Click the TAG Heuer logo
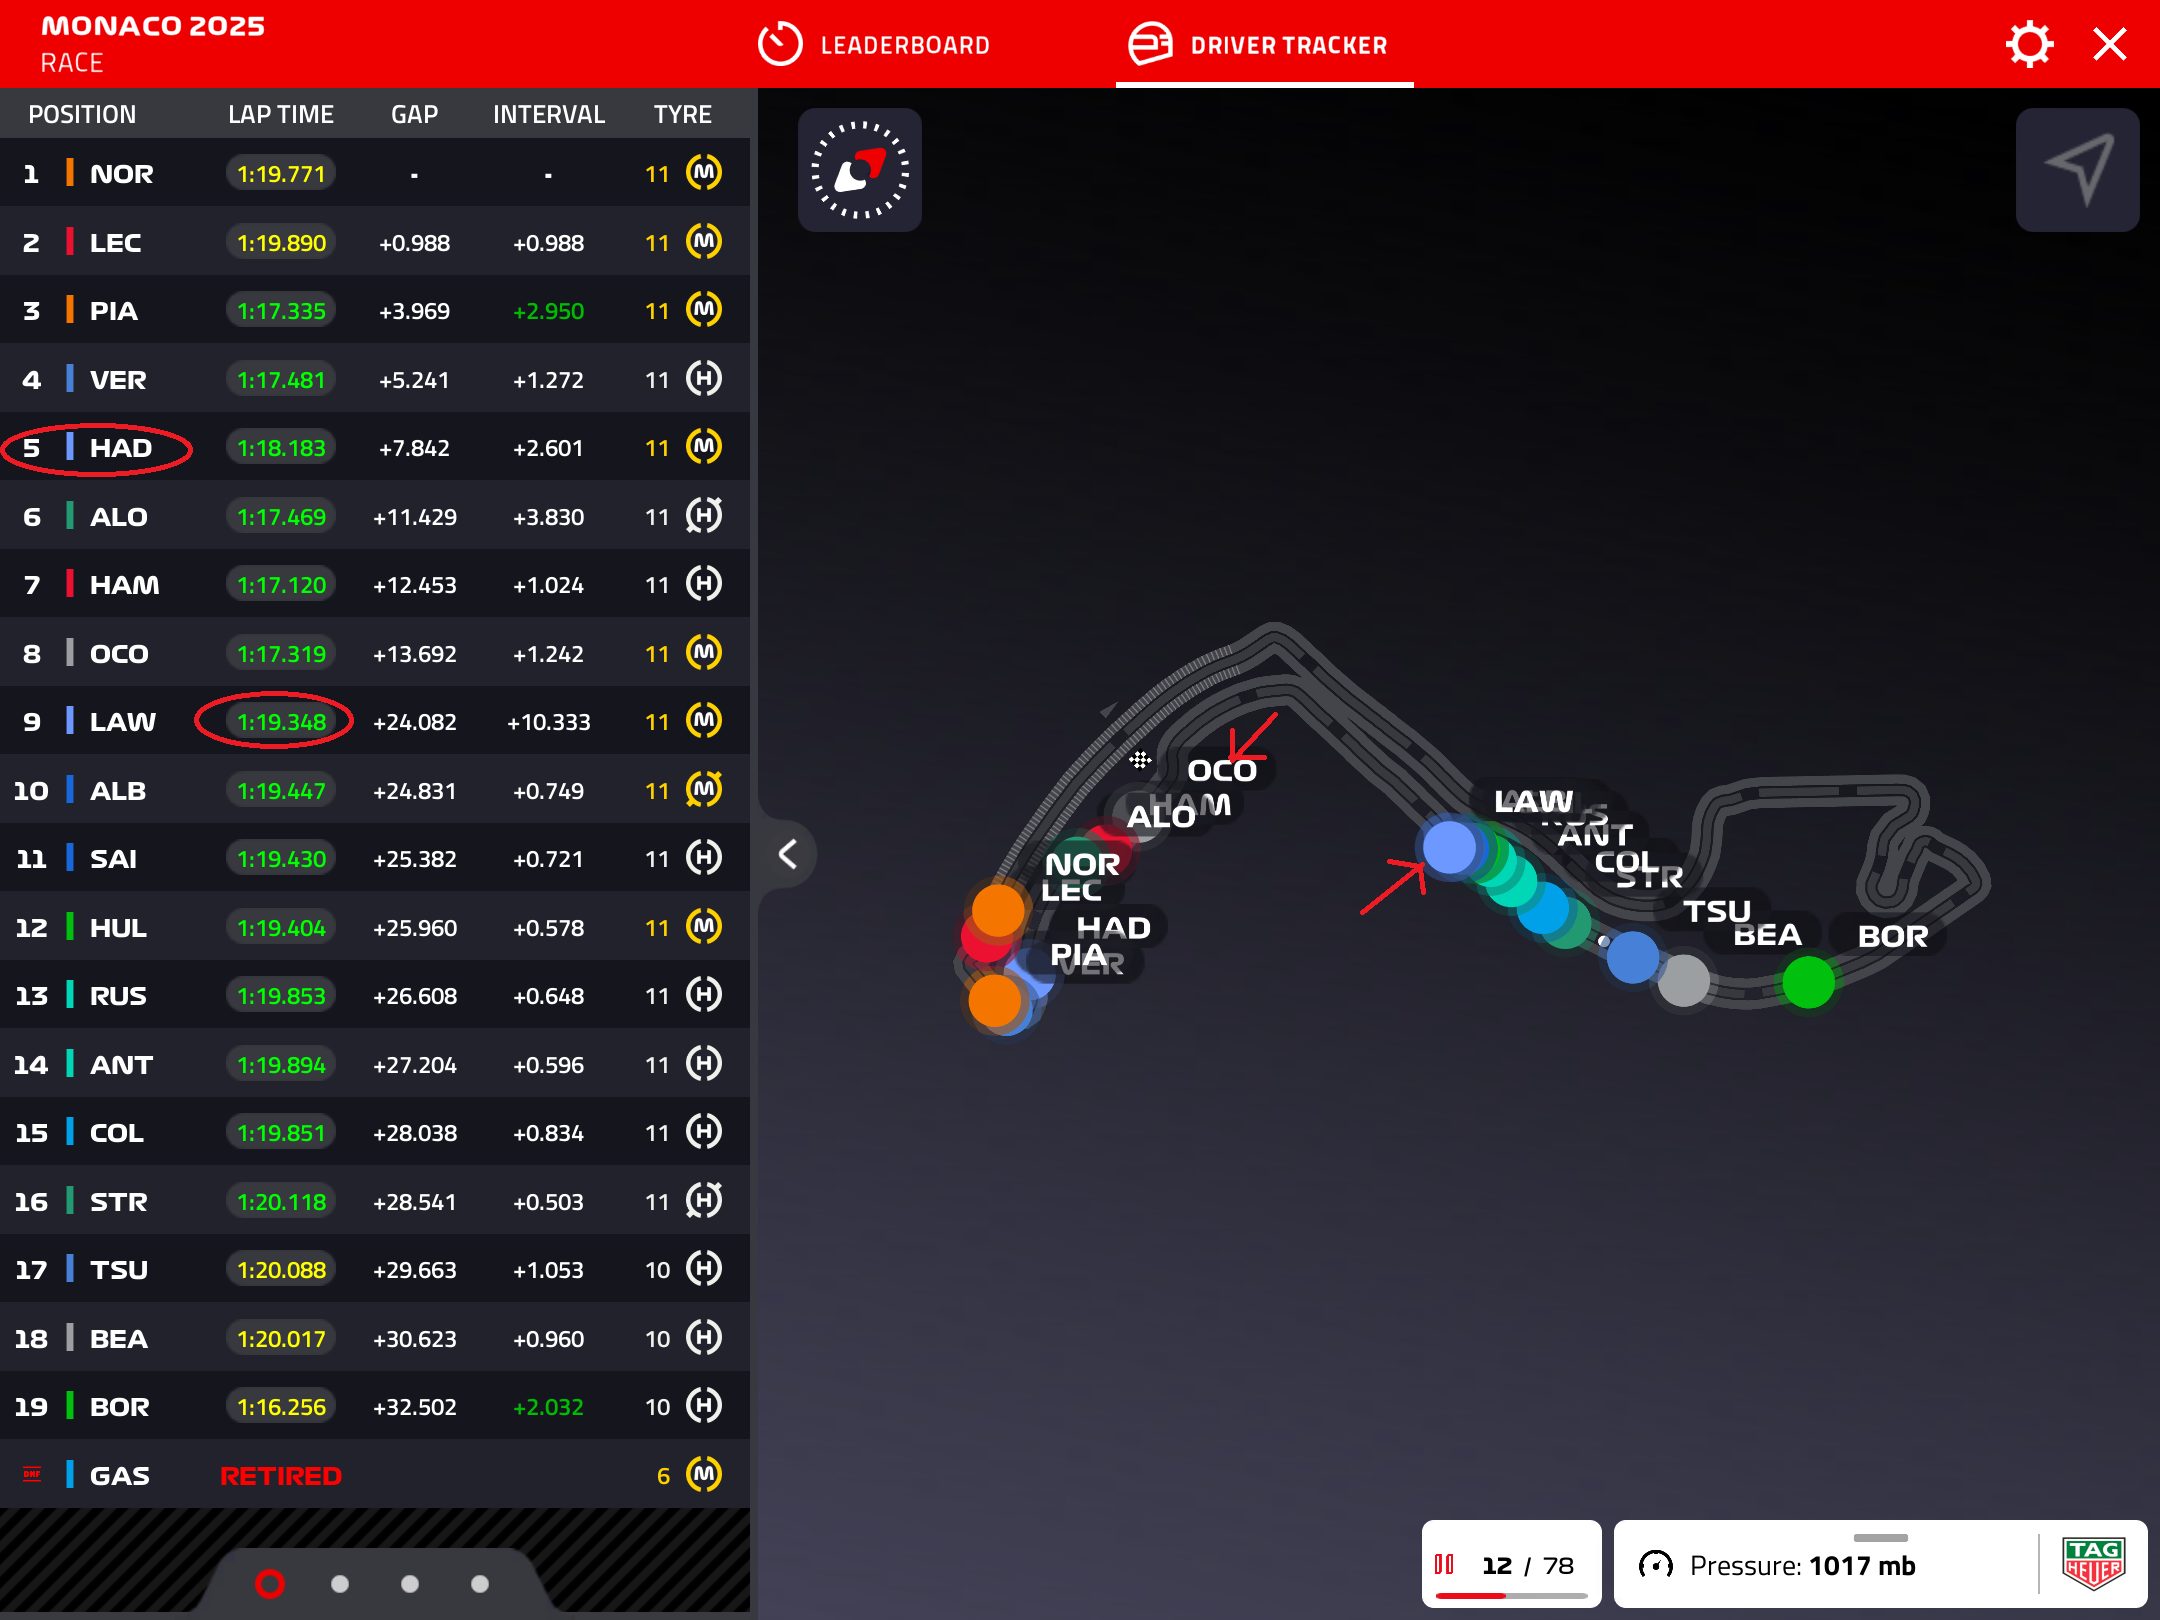The width and height of the screenshot is (2160, 1620). click(2094, 1565)
